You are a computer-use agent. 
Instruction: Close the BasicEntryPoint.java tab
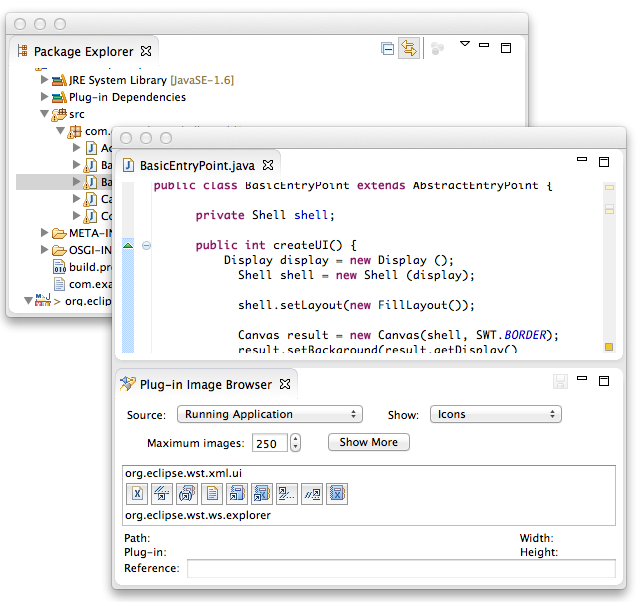(268, 165)
